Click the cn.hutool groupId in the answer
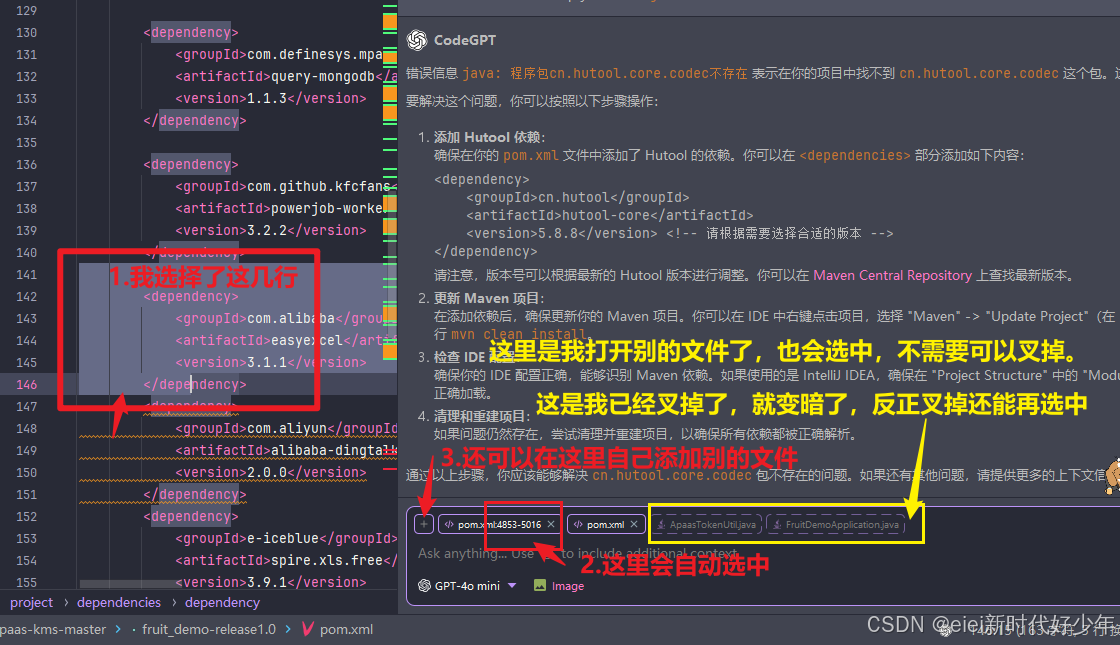The image size is (1120, 645). [x=577, y=197]
